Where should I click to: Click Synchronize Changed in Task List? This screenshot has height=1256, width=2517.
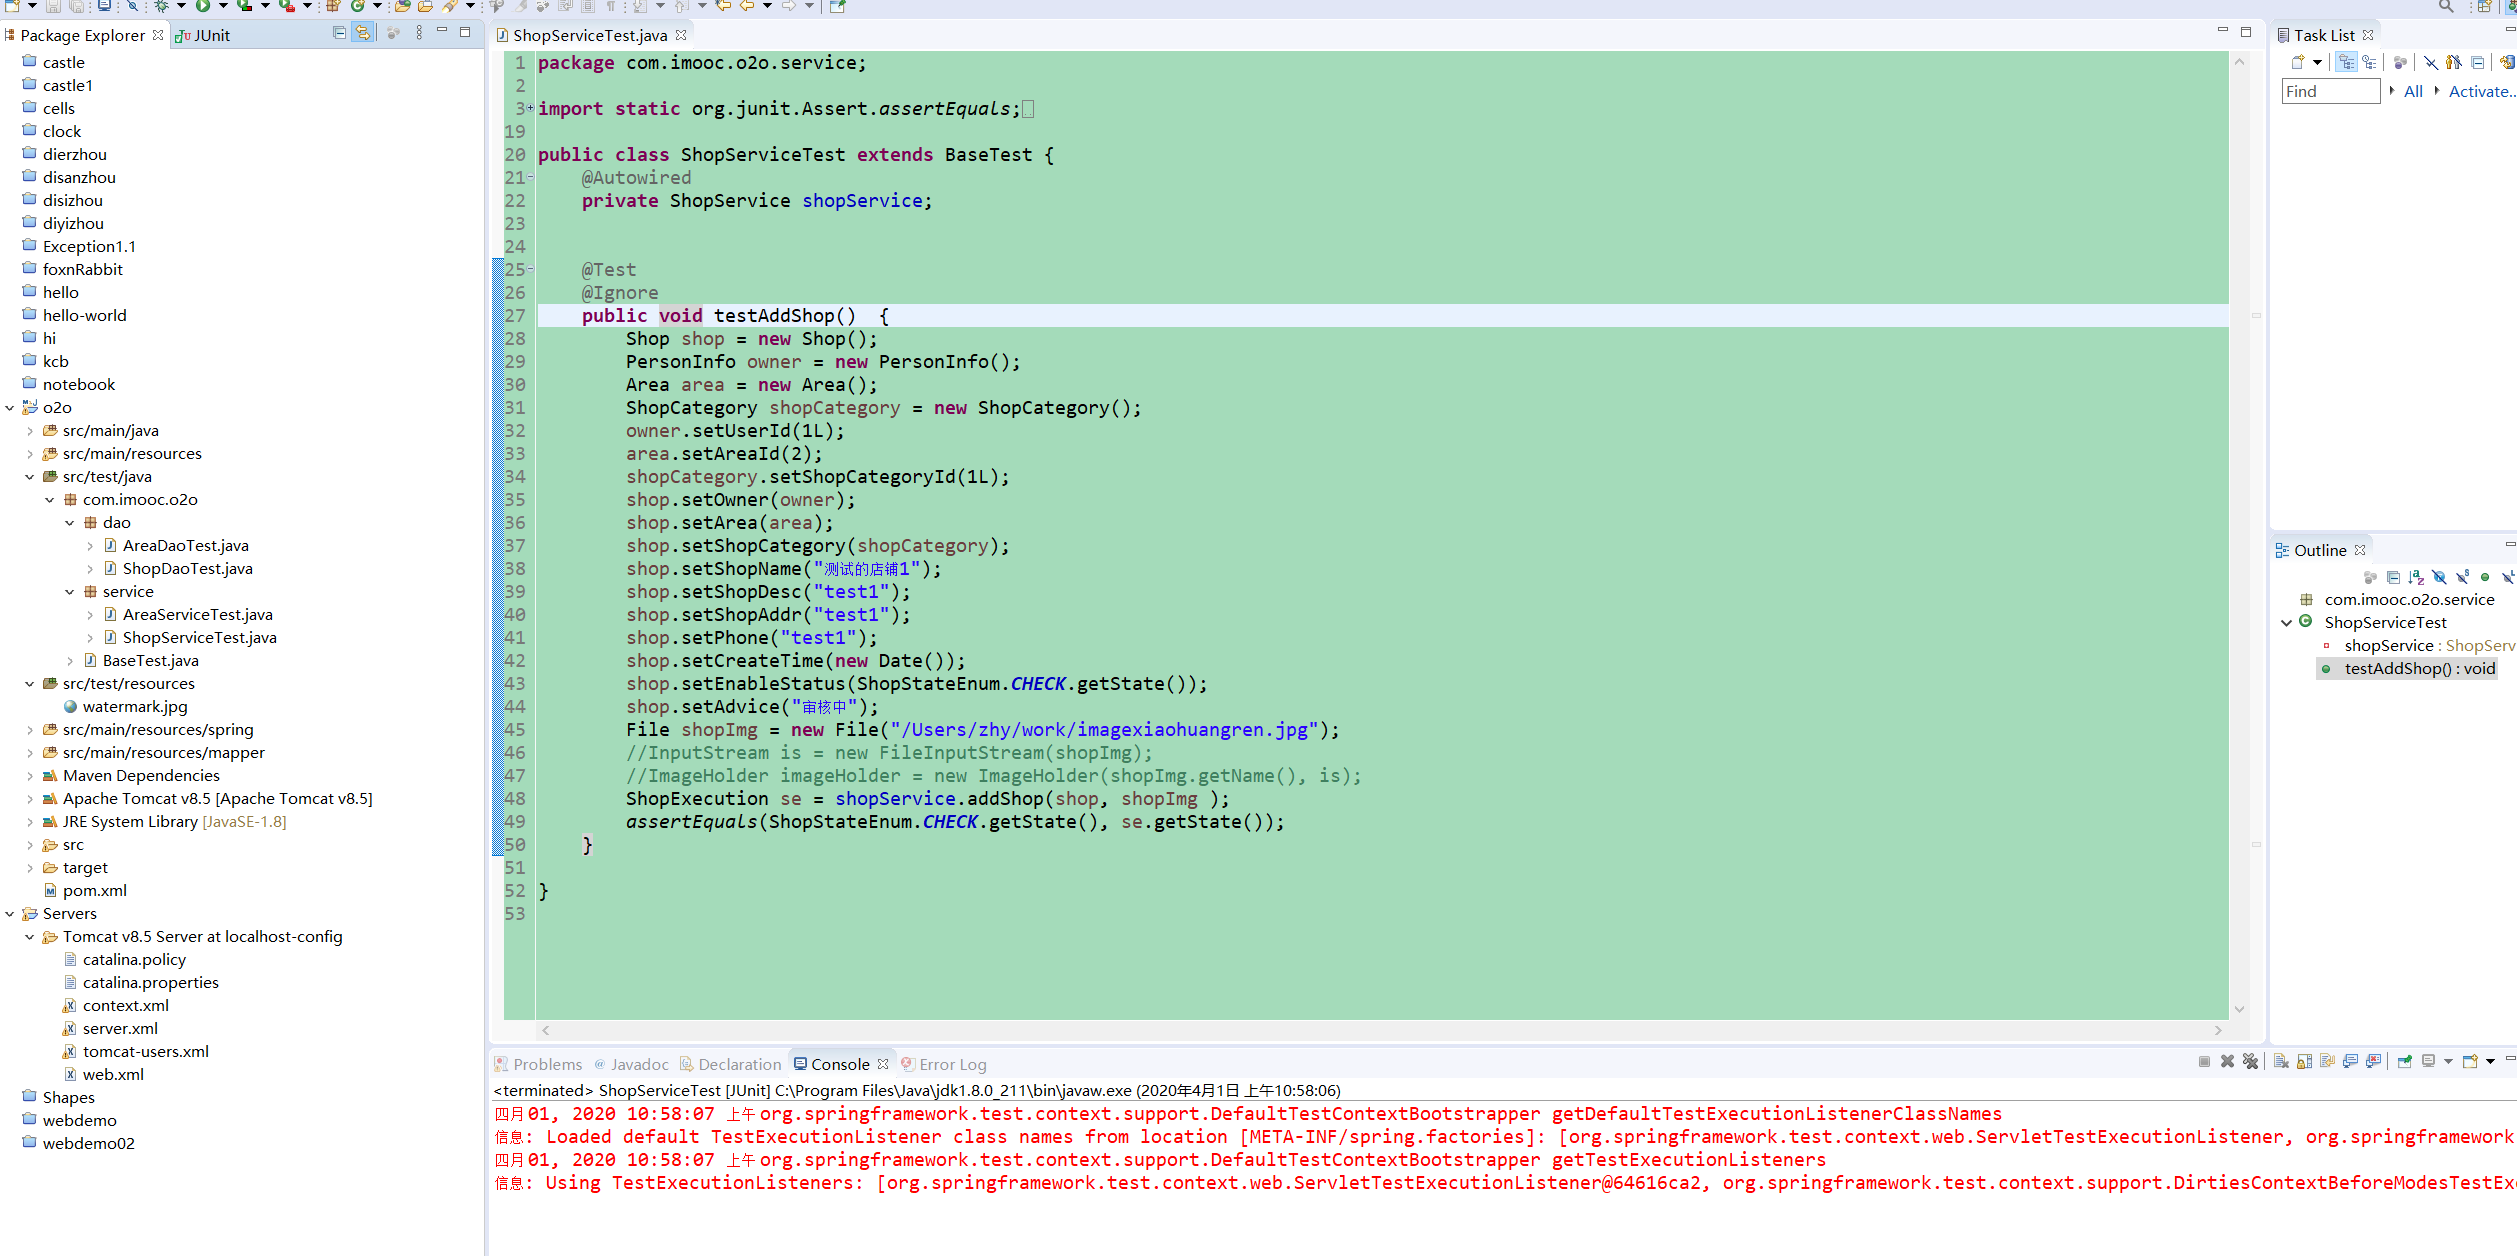2506,62
